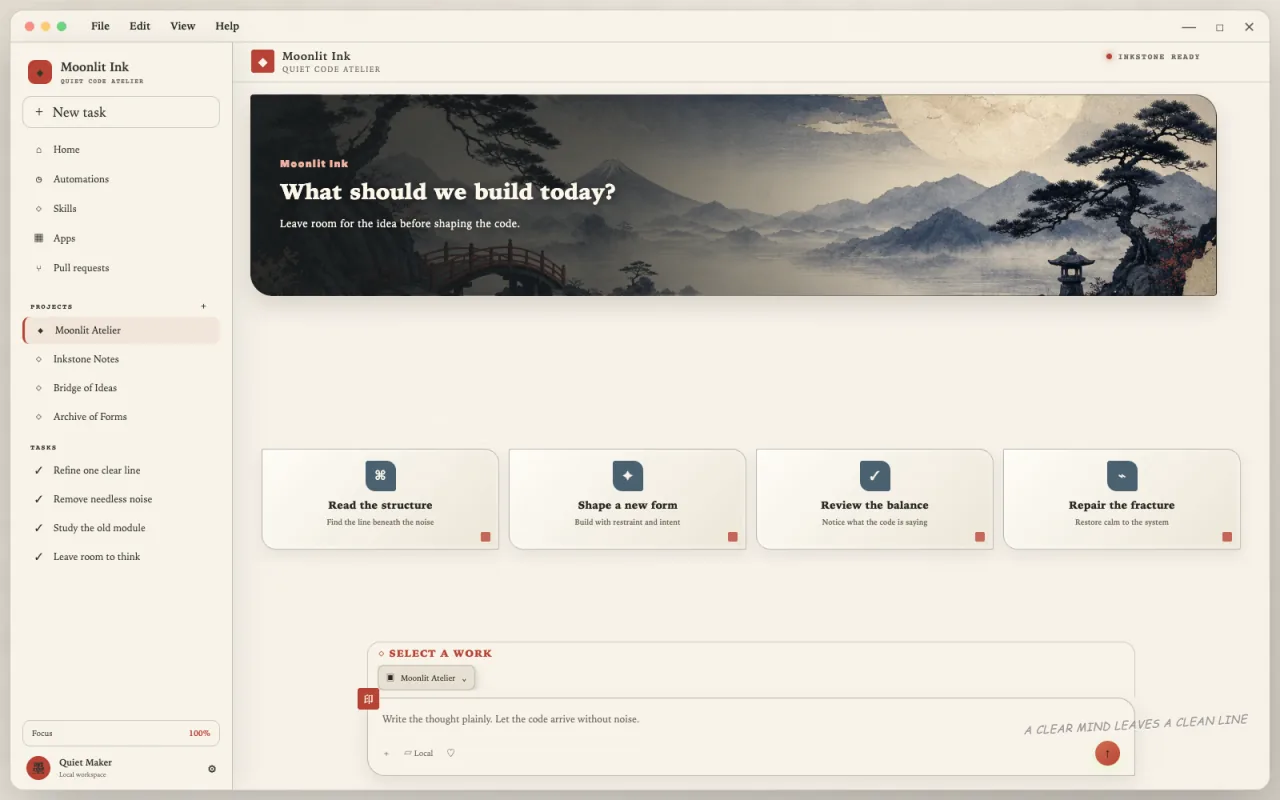Image resolution: width=1280 pixels, height=800 pixels.
Task: Add a project with the plus icon
Action: [x=204, y=306]
